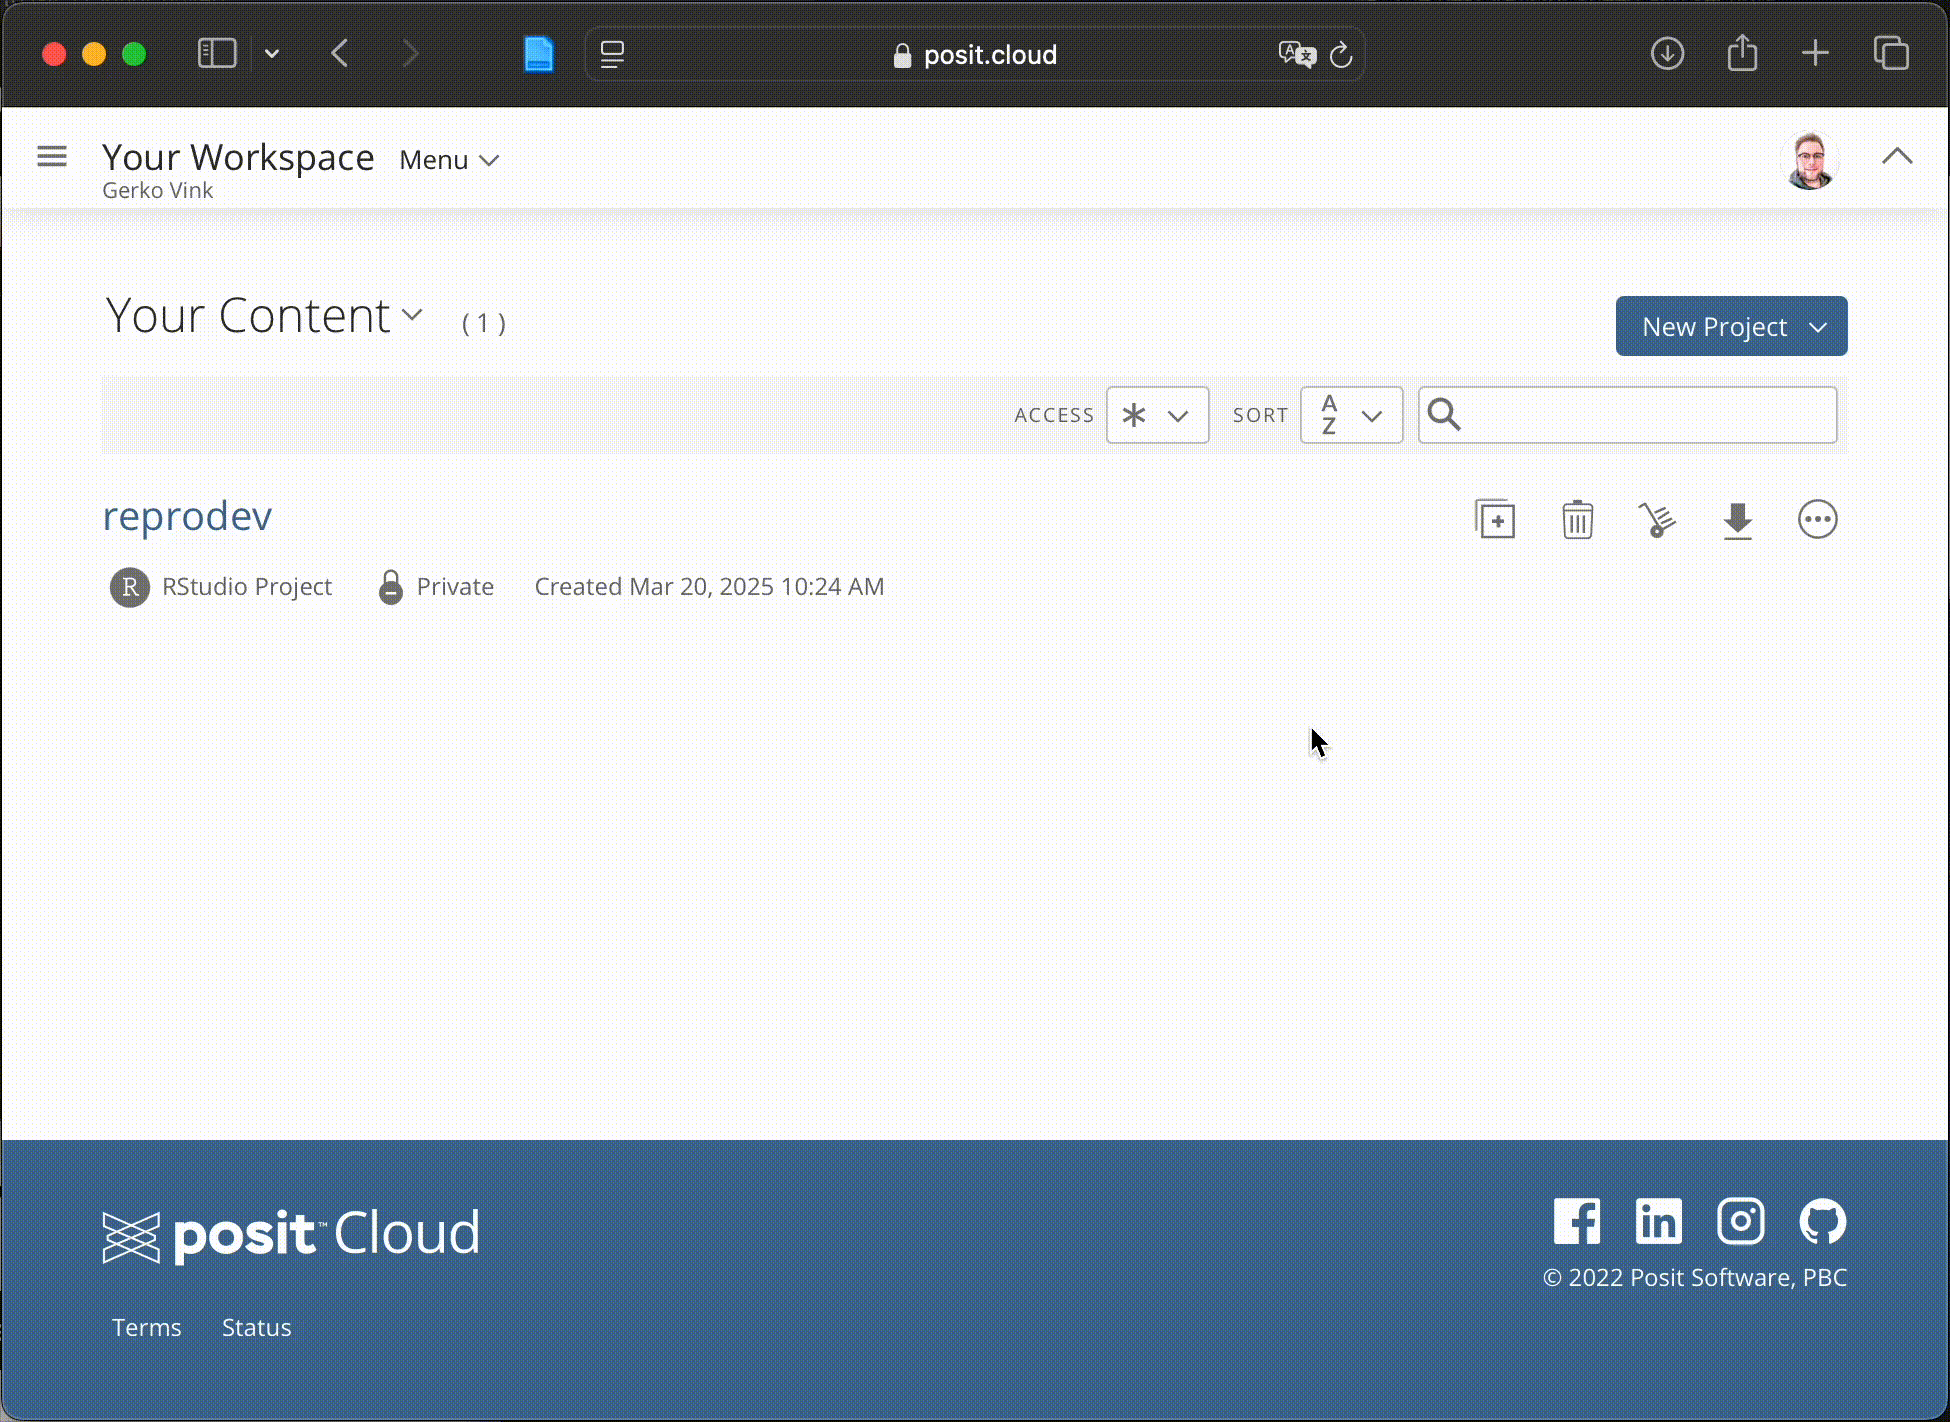1950x1422 pixels.
Task: Click the blue document extension icon
Action: point(539,54)
